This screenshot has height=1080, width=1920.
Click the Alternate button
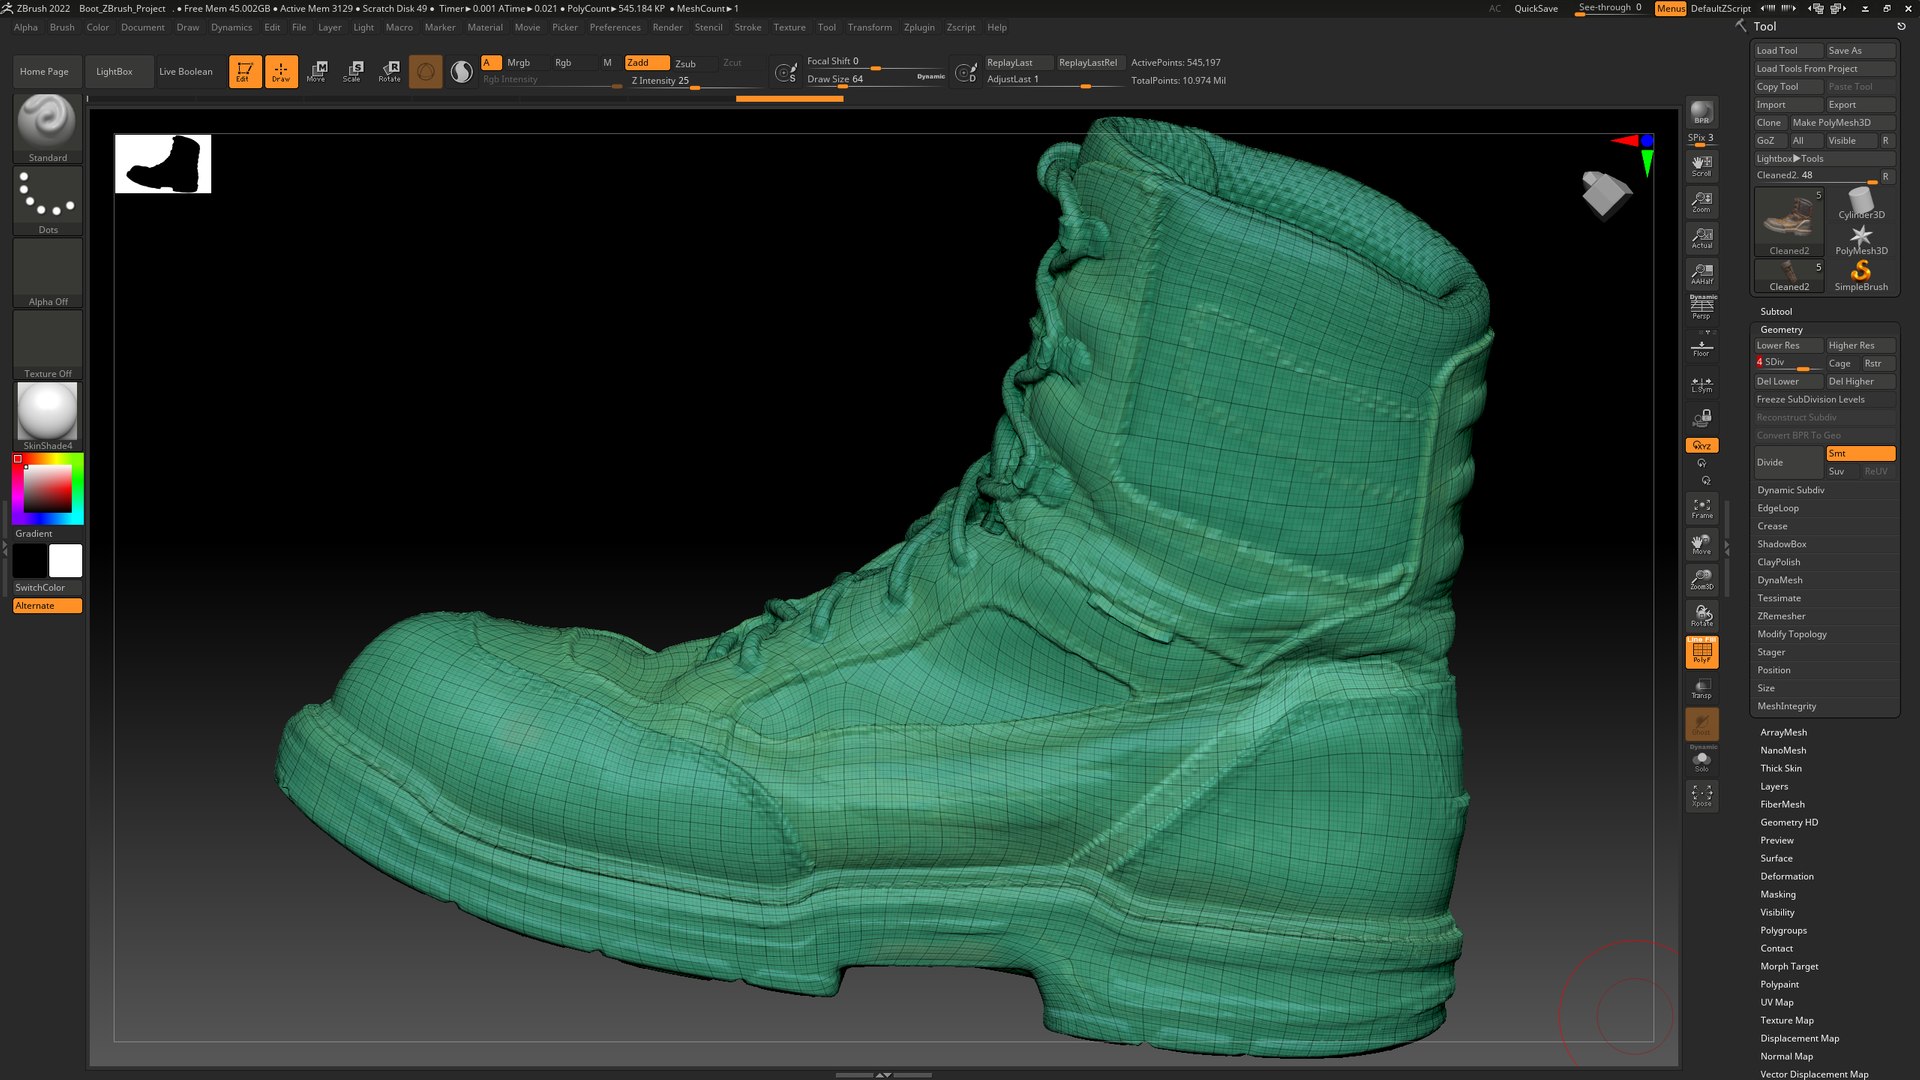pyautogui.click(x=47, y=606)
